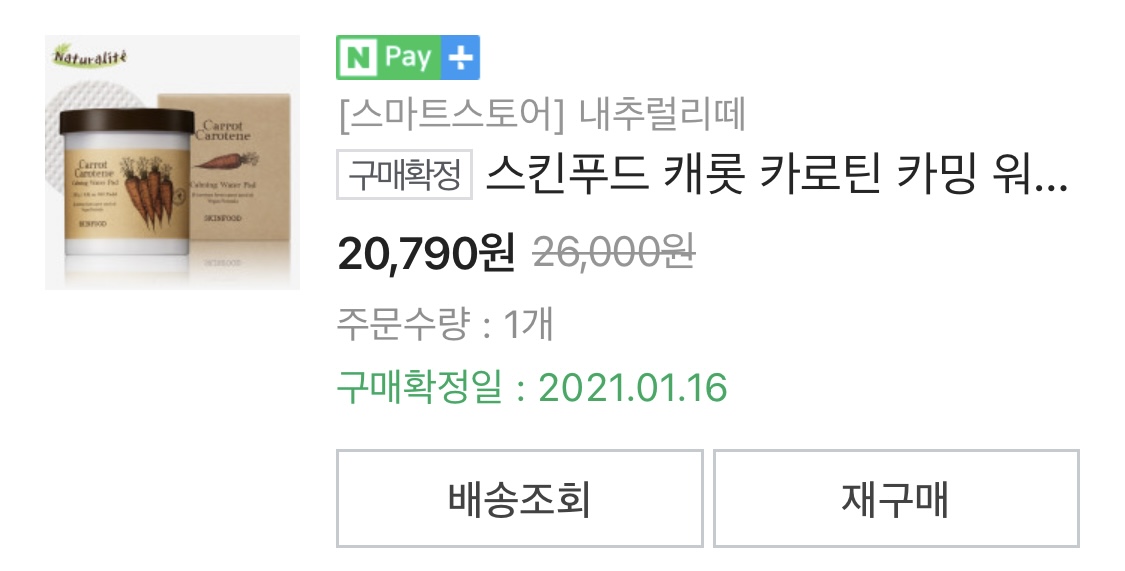The height and width of the screenshot is (571, 1125).
Task: Click the 내추럴리떼 seller name text
Action: point(662,115)
